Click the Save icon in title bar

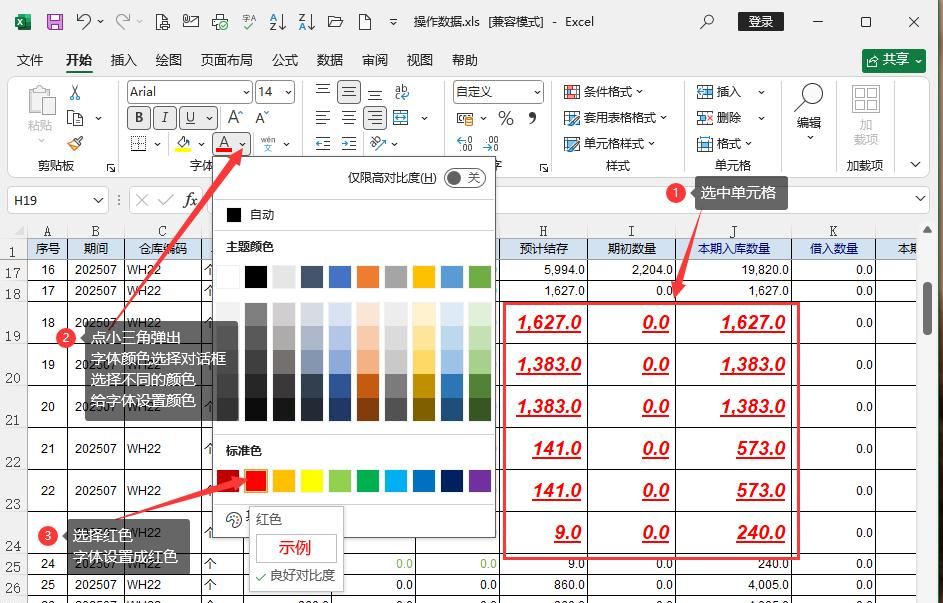tap(54, 21)
